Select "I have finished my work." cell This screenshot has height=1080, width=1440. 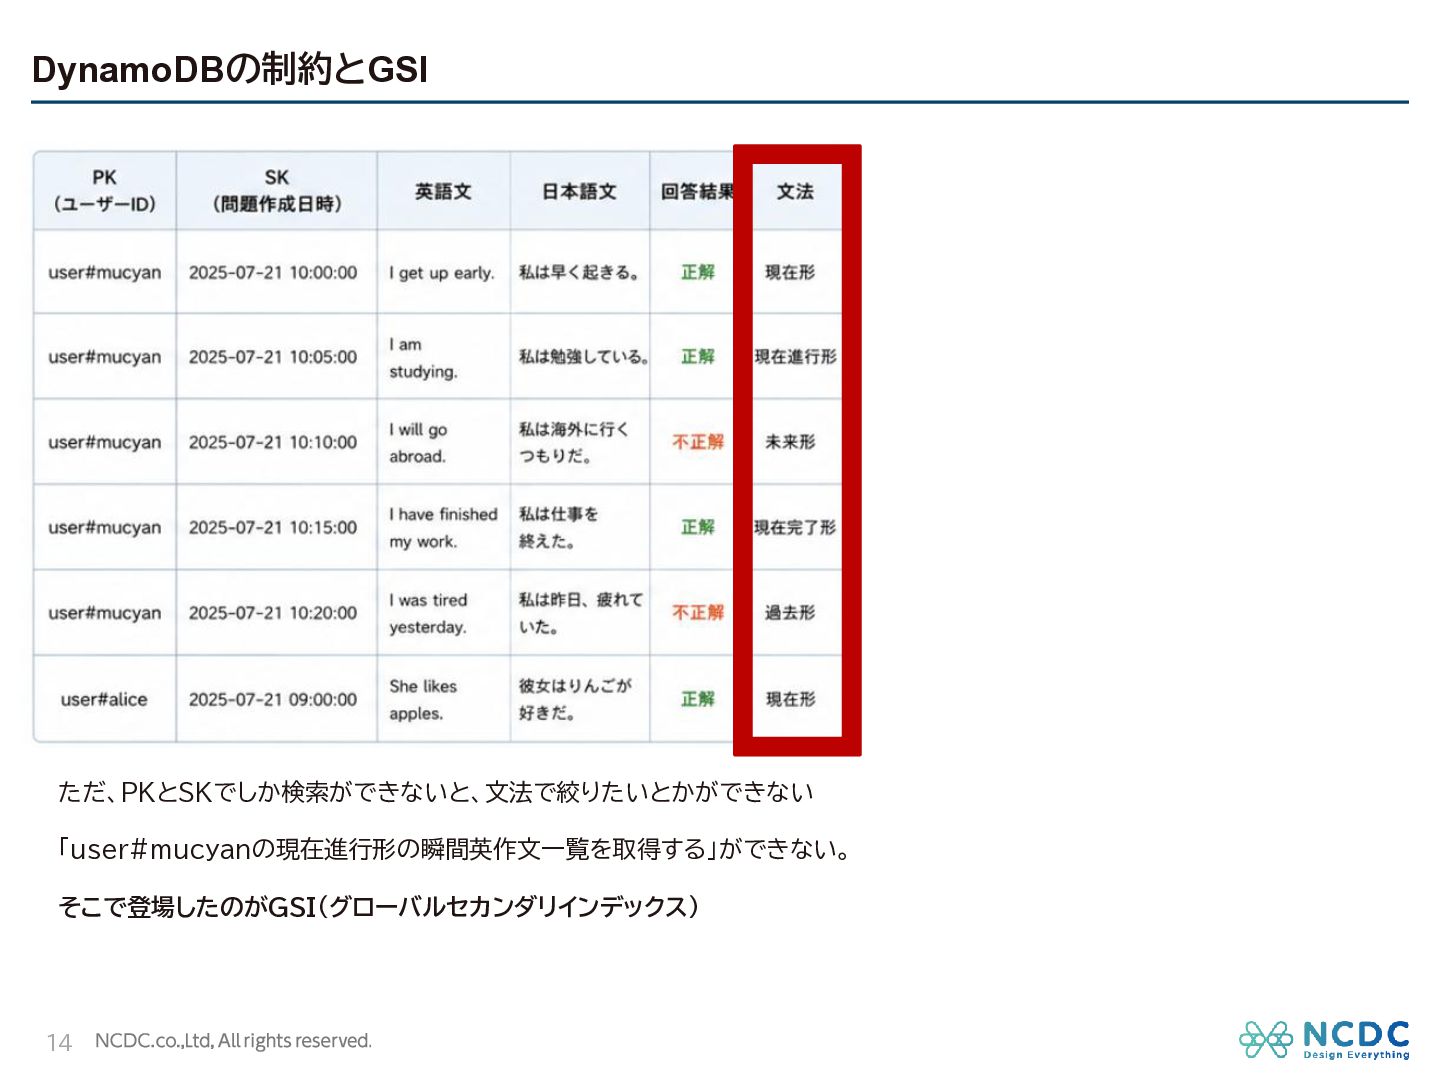443,528
